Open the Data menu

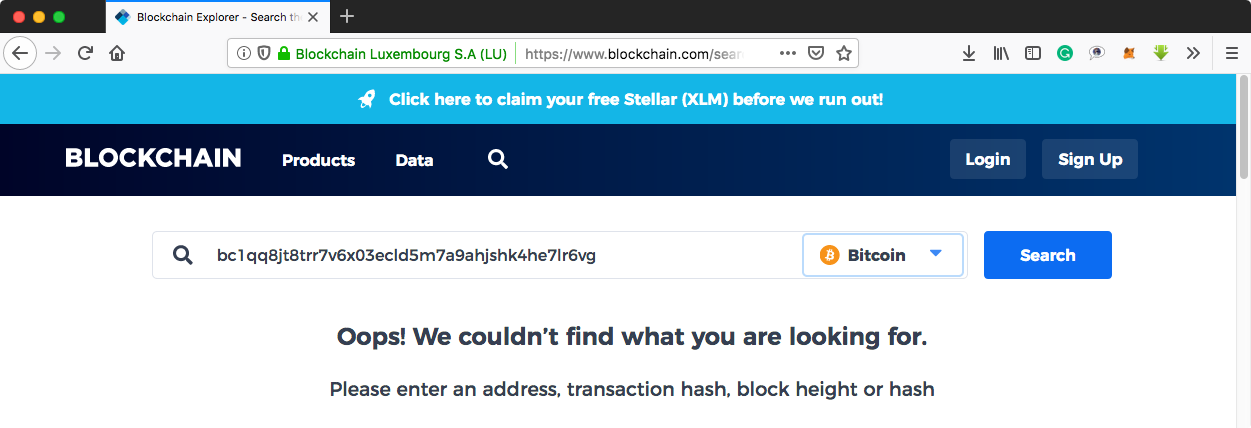(414, 160)
